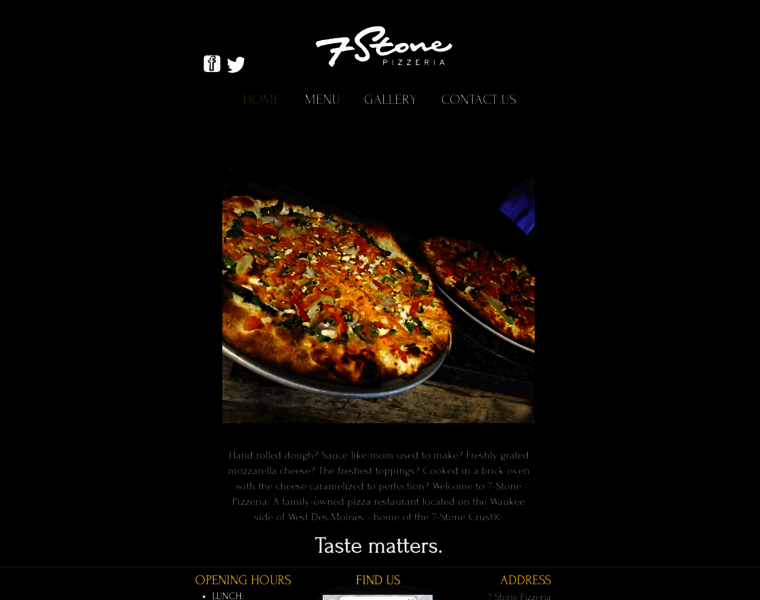
Task: Open the GALLERY page
Action: pyautogui.click(x=390, y=99)
